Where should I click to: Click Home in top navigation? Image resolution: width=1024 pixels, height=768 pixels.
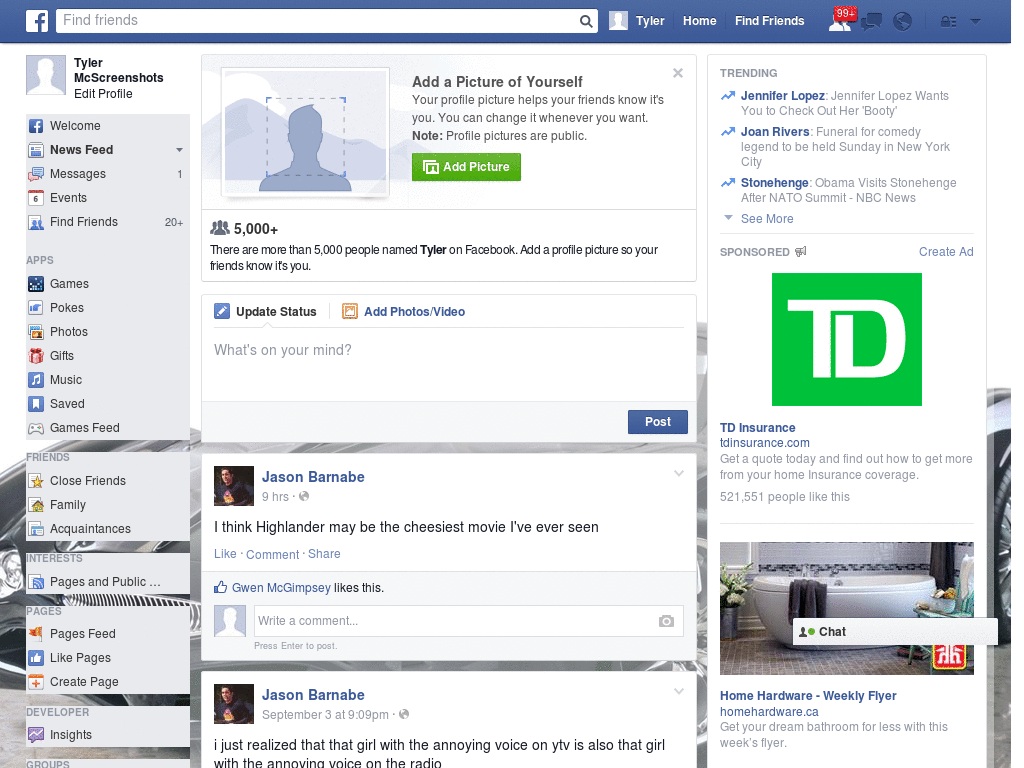[x=699, y=21]
